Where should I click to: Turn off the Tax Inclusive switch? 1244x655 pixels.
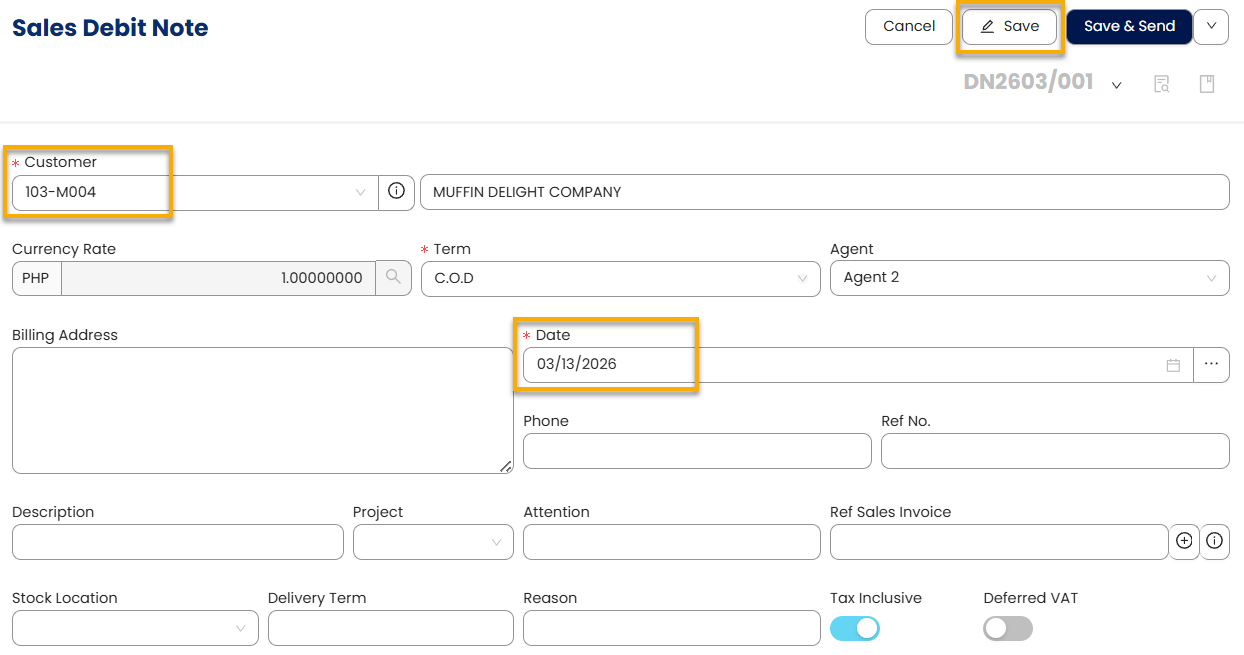(x=855, y=628)
